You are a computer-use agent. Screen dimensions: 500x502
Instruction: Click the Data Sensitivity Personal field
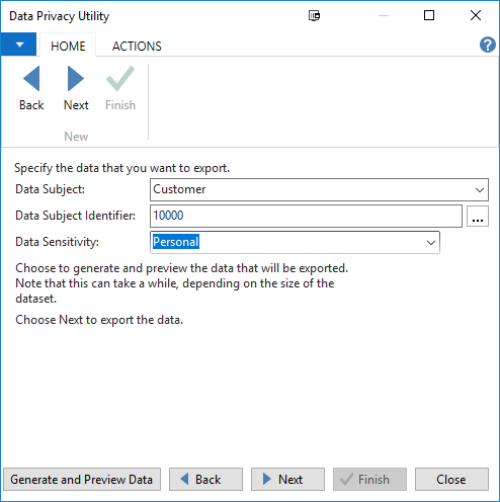pos(295,242)
